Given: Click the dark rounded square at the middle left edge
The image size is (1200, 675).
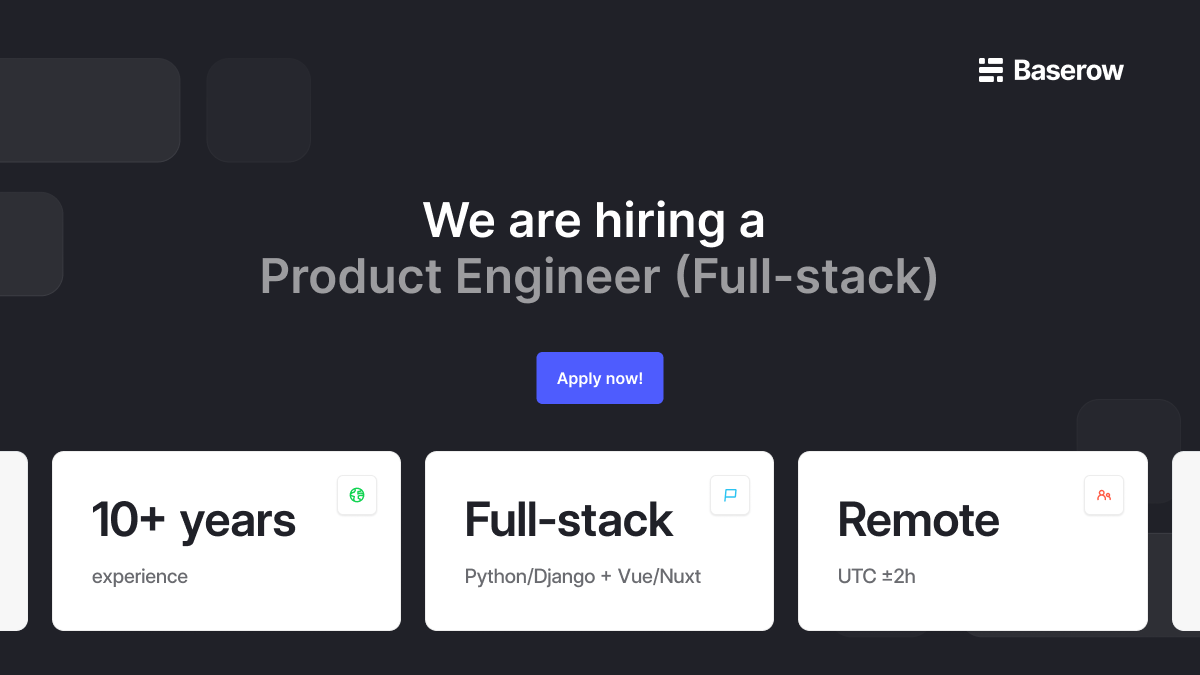Looking at the screenshot, I should point(30,244).
